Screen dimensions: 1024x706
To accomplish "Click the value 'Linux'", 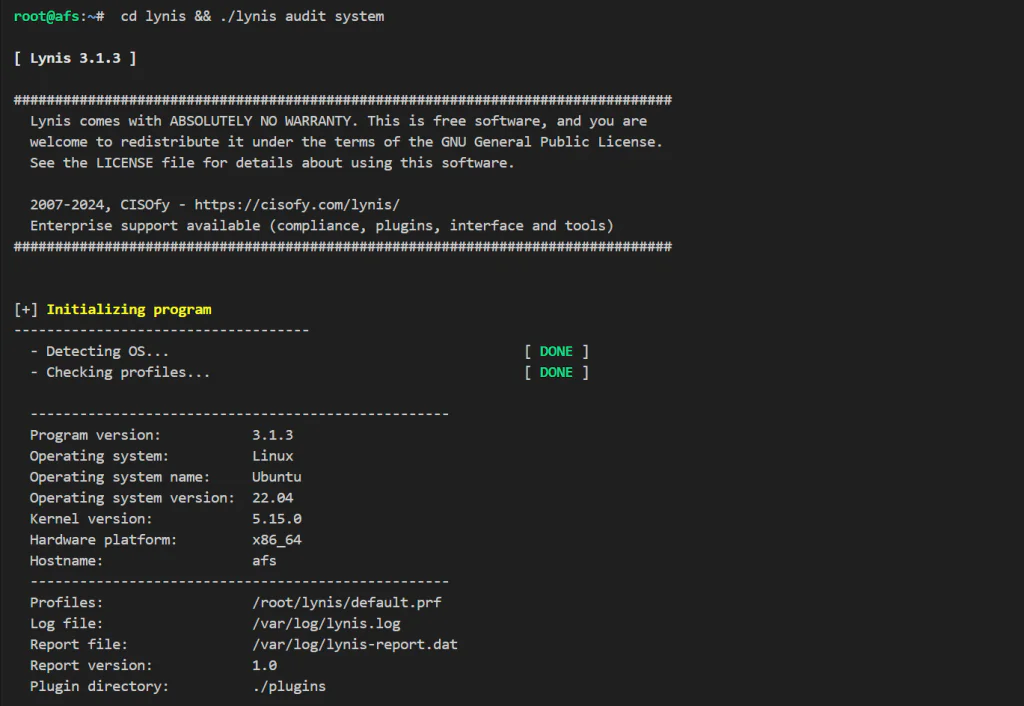I will coord(273,456).
